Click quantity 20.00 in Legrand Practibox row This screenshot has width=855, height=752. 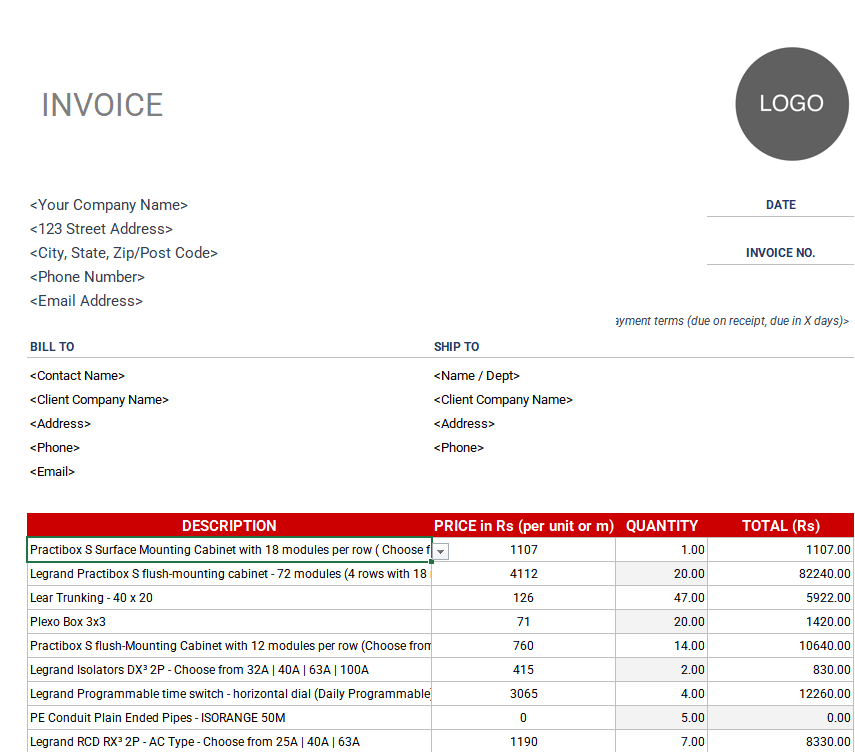(x=661, y=574)
